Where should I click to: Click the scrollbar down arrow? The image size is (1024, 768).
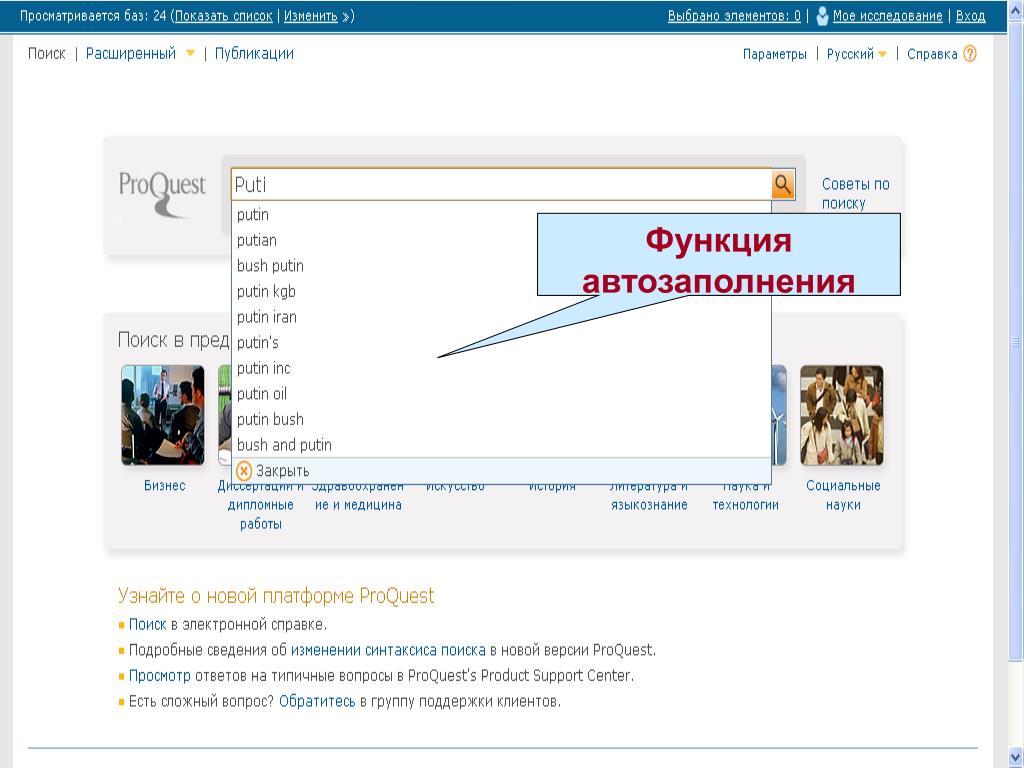click(1016, 756)
